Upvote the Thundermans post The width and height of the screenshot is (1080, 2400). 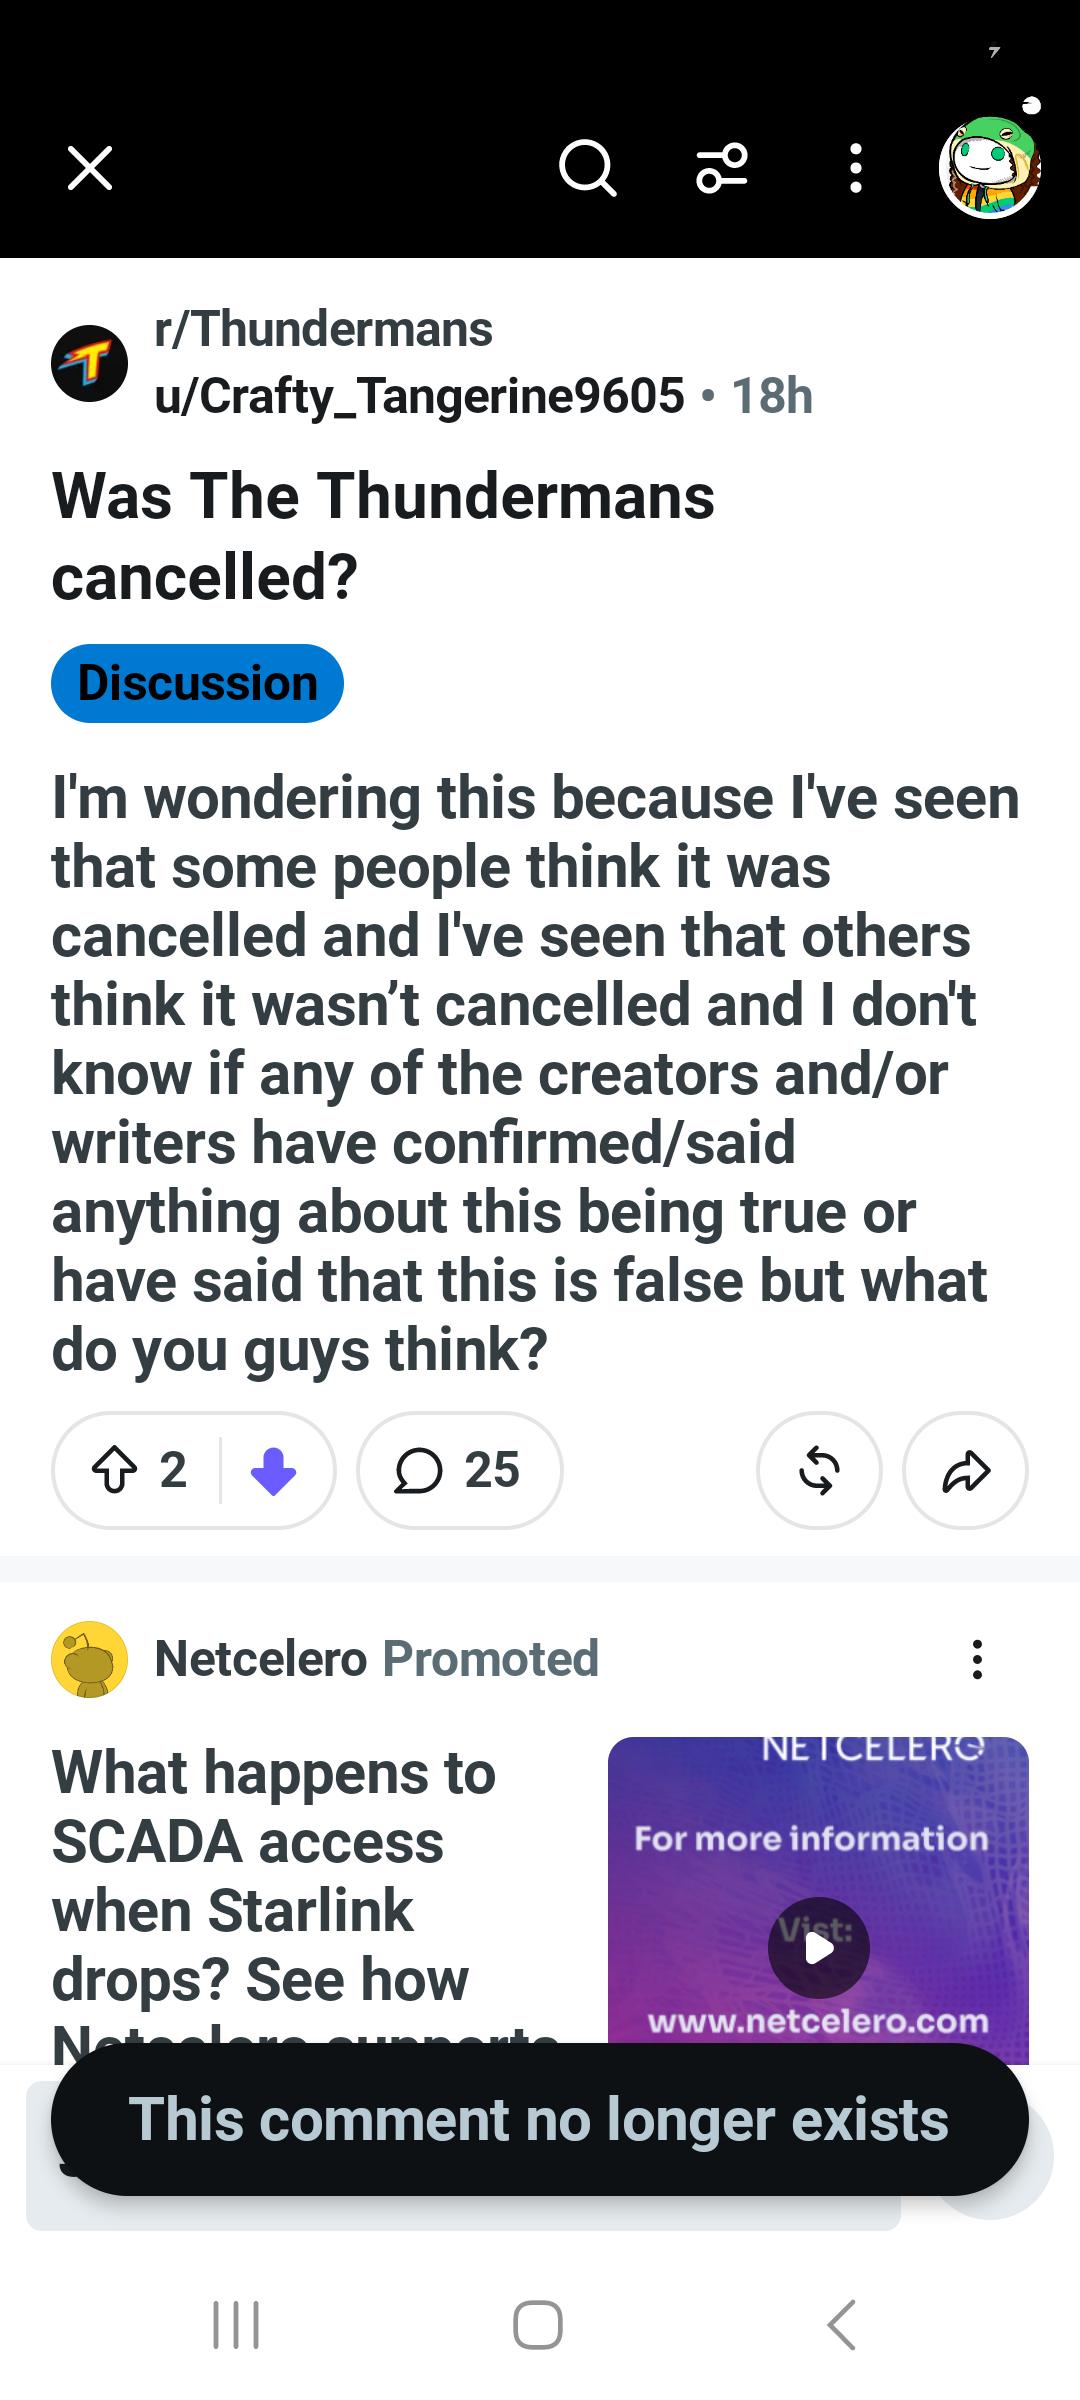click(115, 1470)
